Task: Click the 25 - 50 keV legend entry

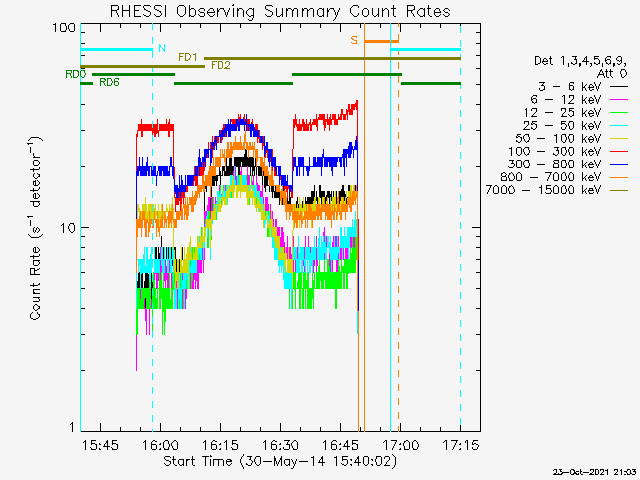Action: [x=576, y=125]
